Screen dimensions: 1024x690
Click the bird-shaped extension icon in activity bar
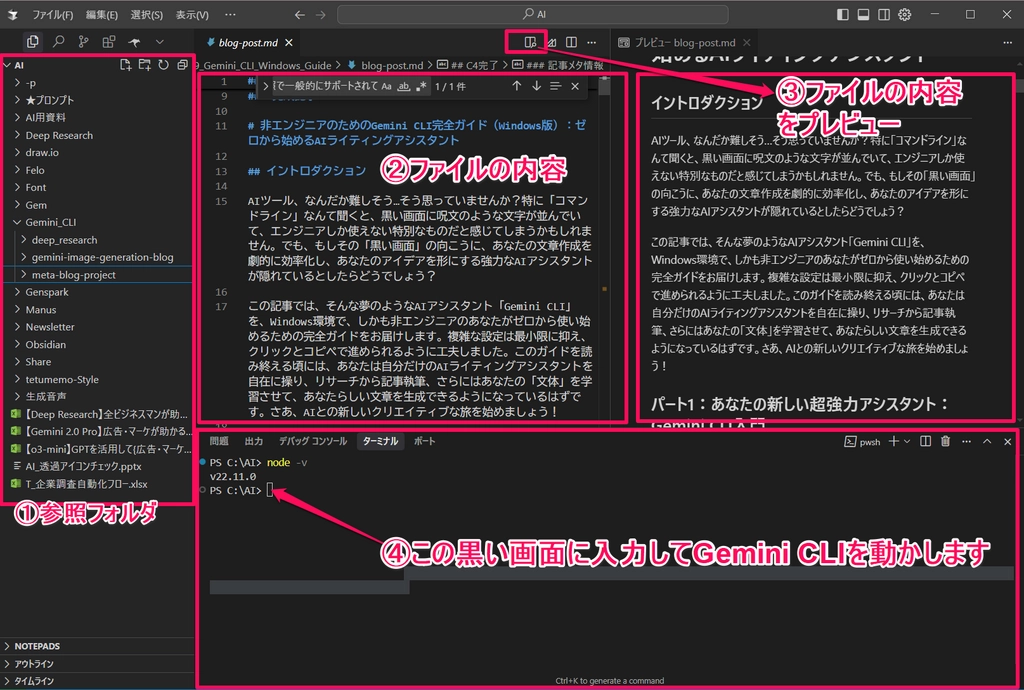(x=135, y=42)
